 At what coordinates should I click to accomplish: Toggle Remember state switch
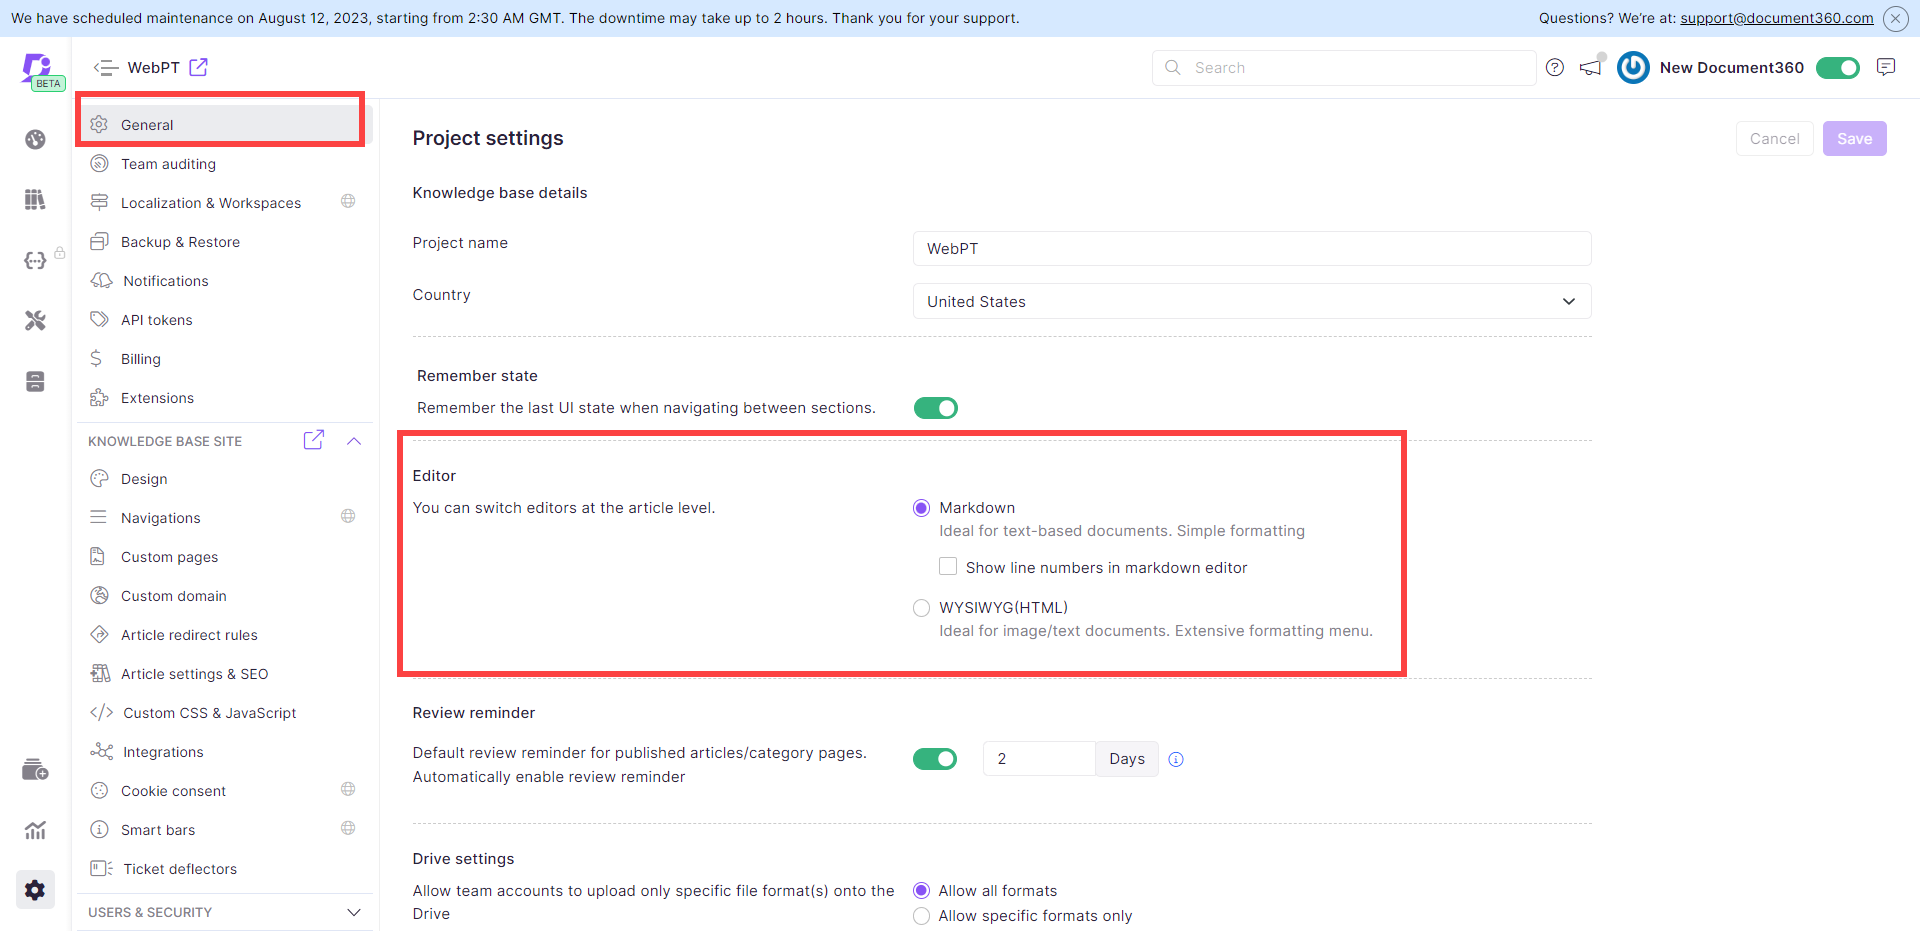pyautogui.click(x=936, y=408)
